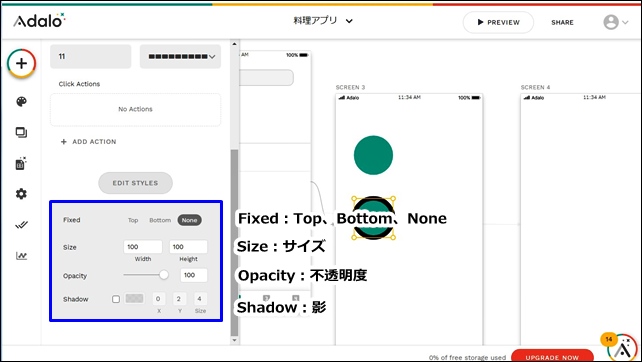Viewport: 642px width, 362px height.
Task: Open the border style dropdown
Action: pos(181,57)
